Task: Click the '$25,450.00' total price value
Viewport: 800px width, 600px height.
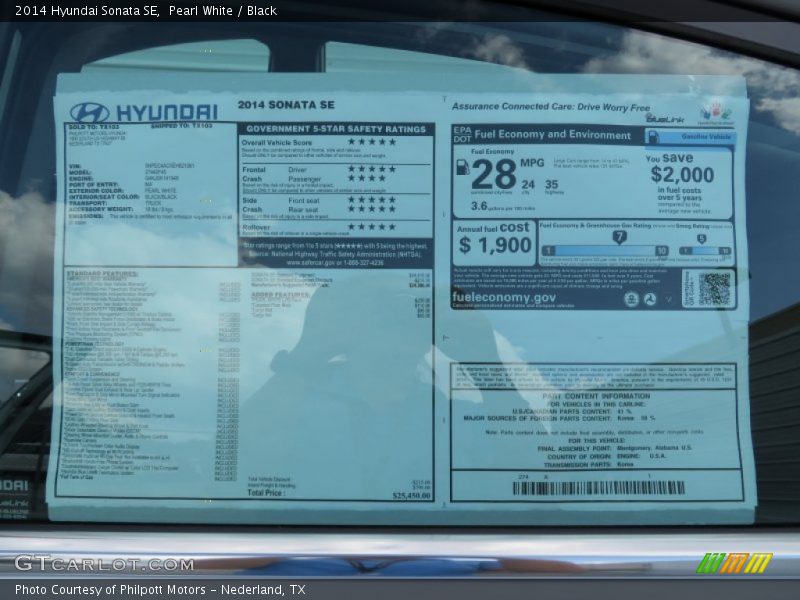Action: (x=411, y=496)
